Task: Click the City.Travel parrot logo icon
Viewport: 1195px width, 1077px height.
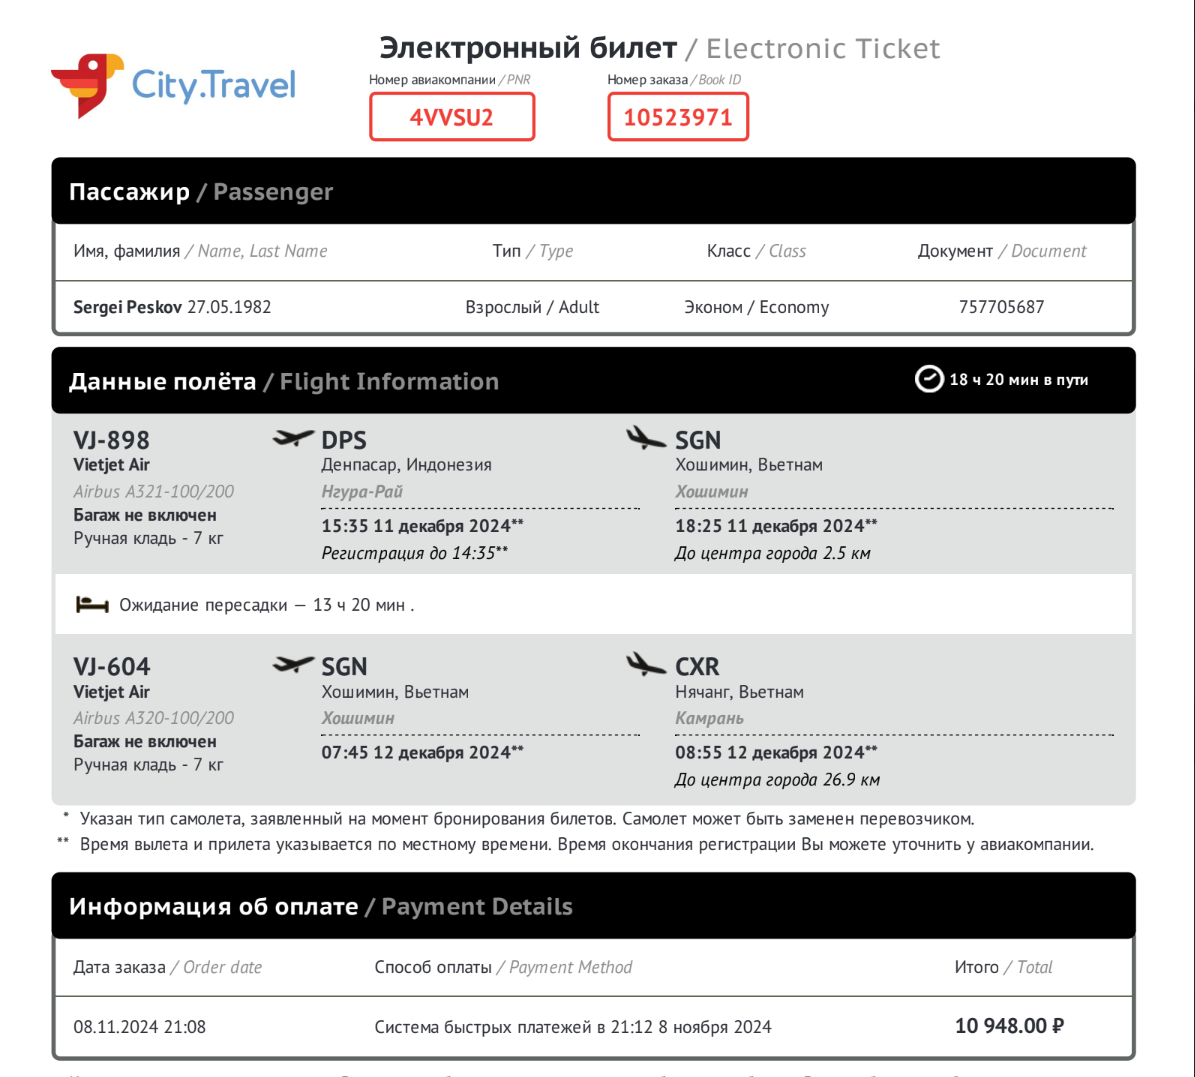Action: [86, 84]
